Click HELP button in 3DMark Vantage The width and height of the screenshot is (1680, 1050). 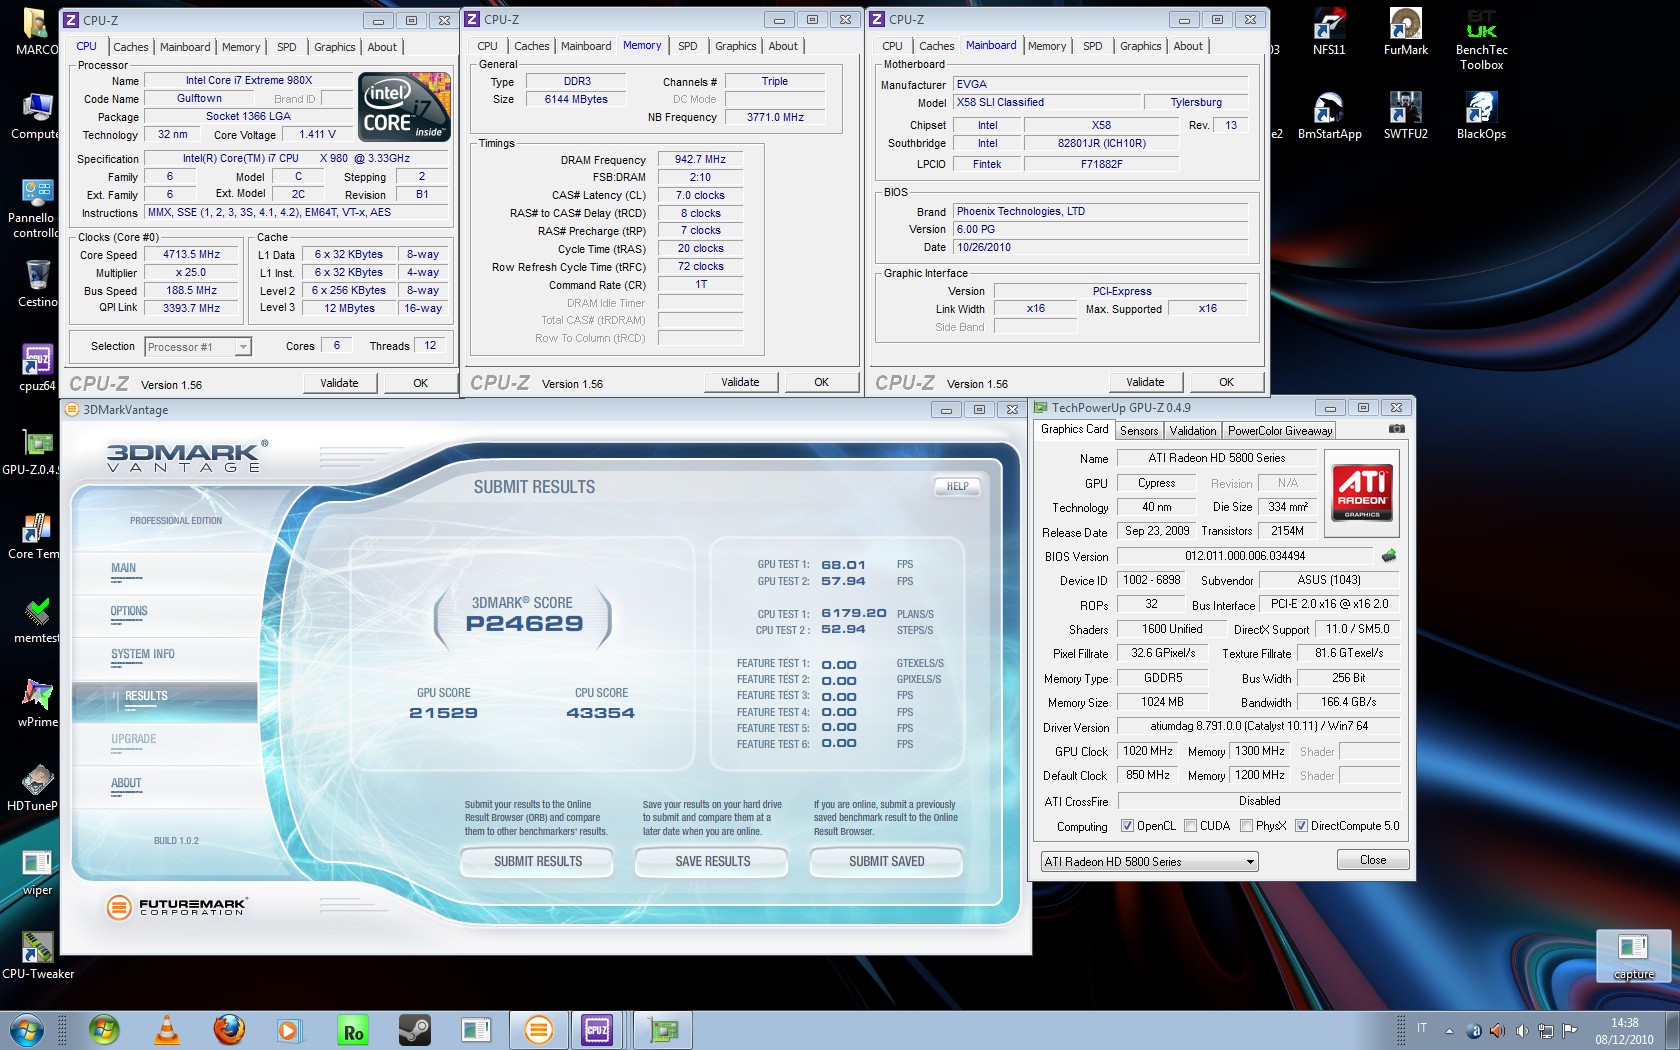(x=957, y=486)
